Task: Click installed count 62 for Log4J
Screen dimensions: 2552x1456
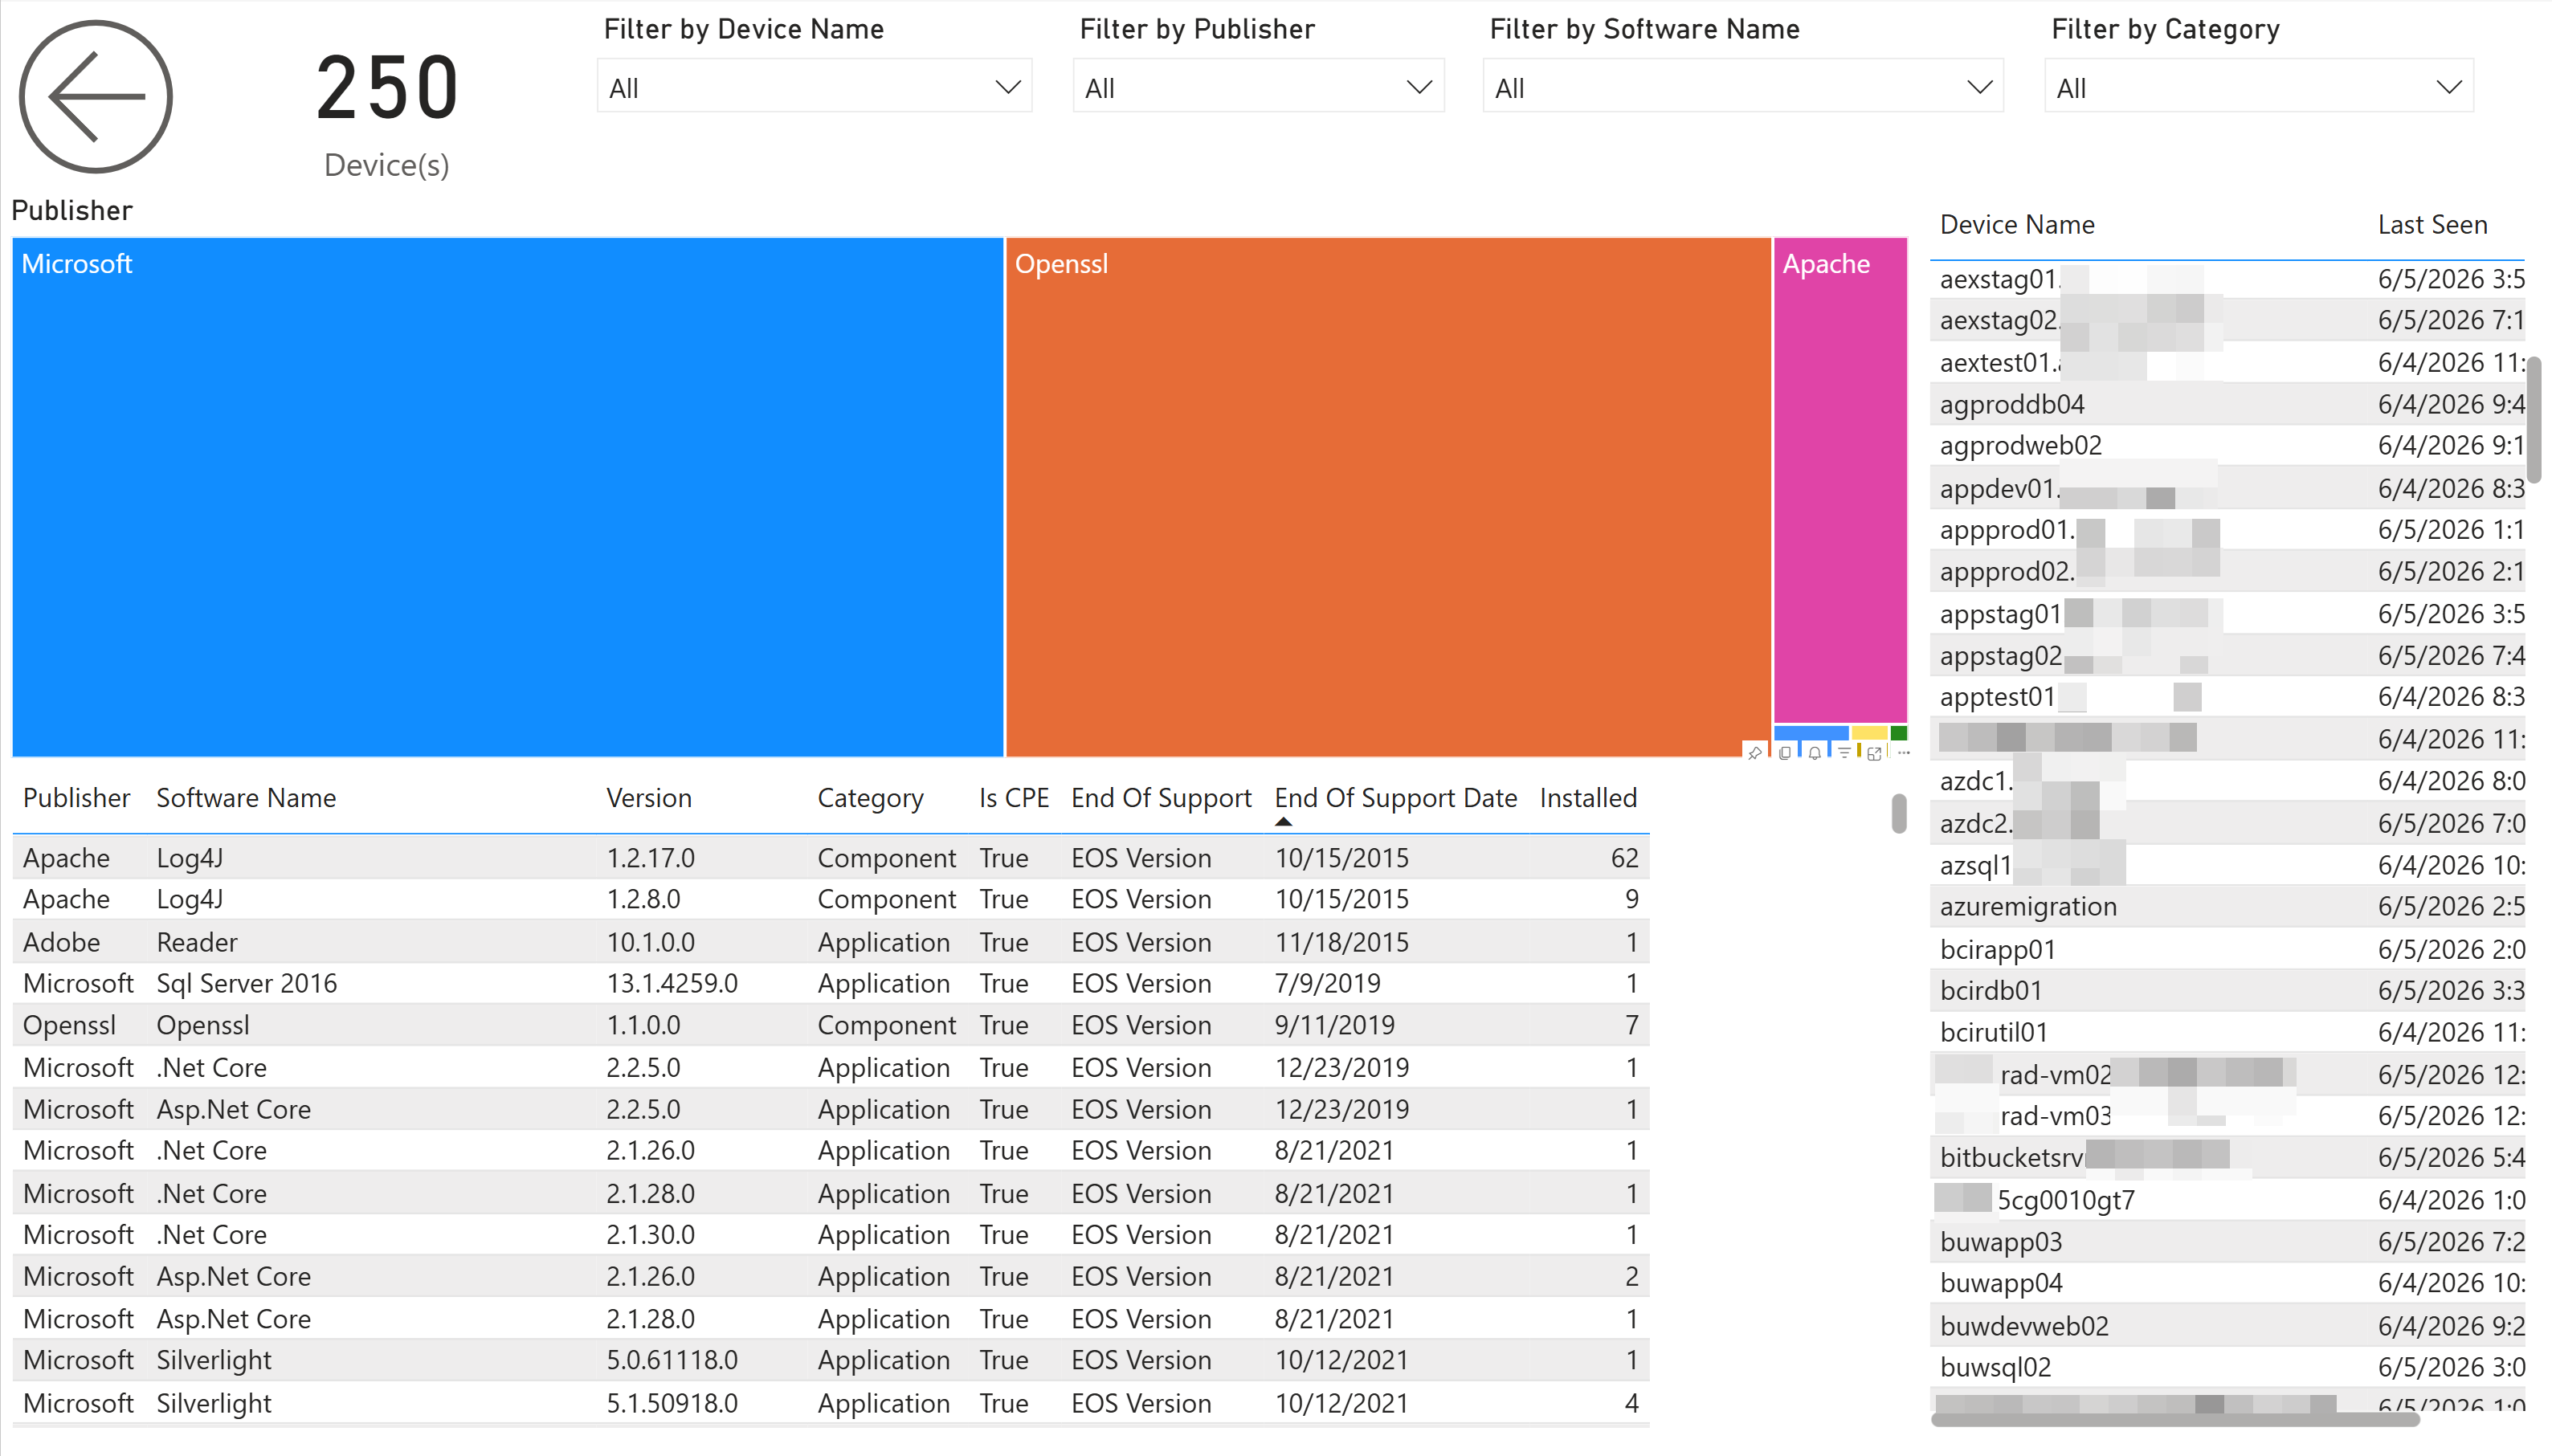Action: (1624, 858)
